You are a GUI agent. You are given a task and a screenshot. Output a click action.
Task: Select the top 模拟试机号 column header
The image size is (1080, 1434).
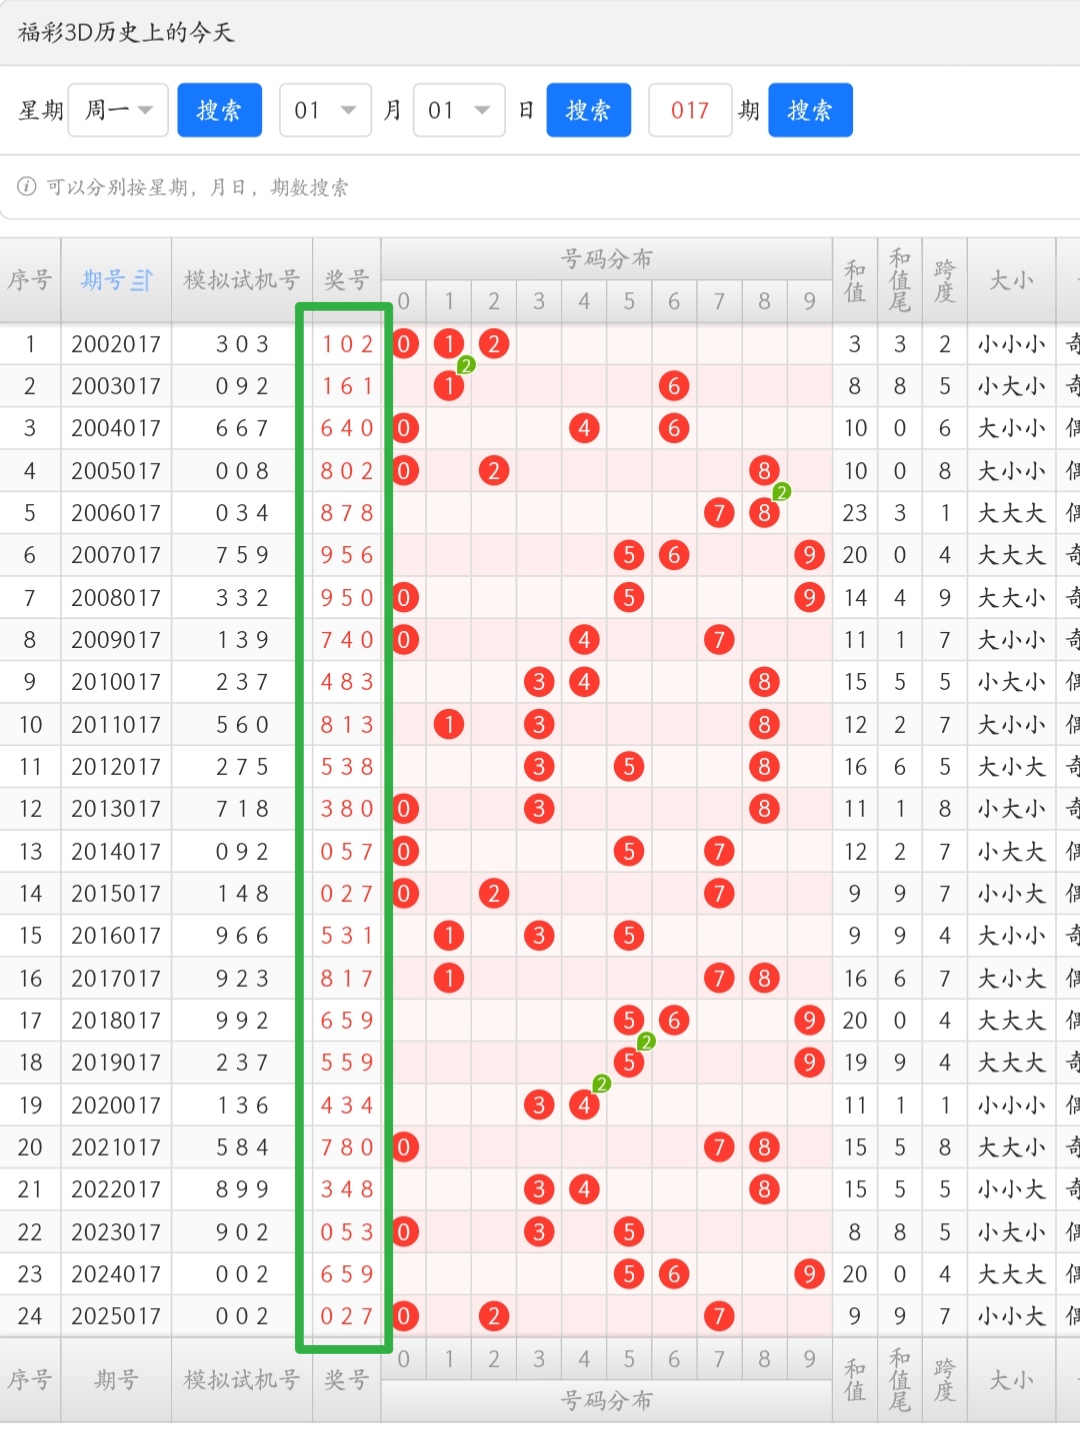(x=241, y=281)
